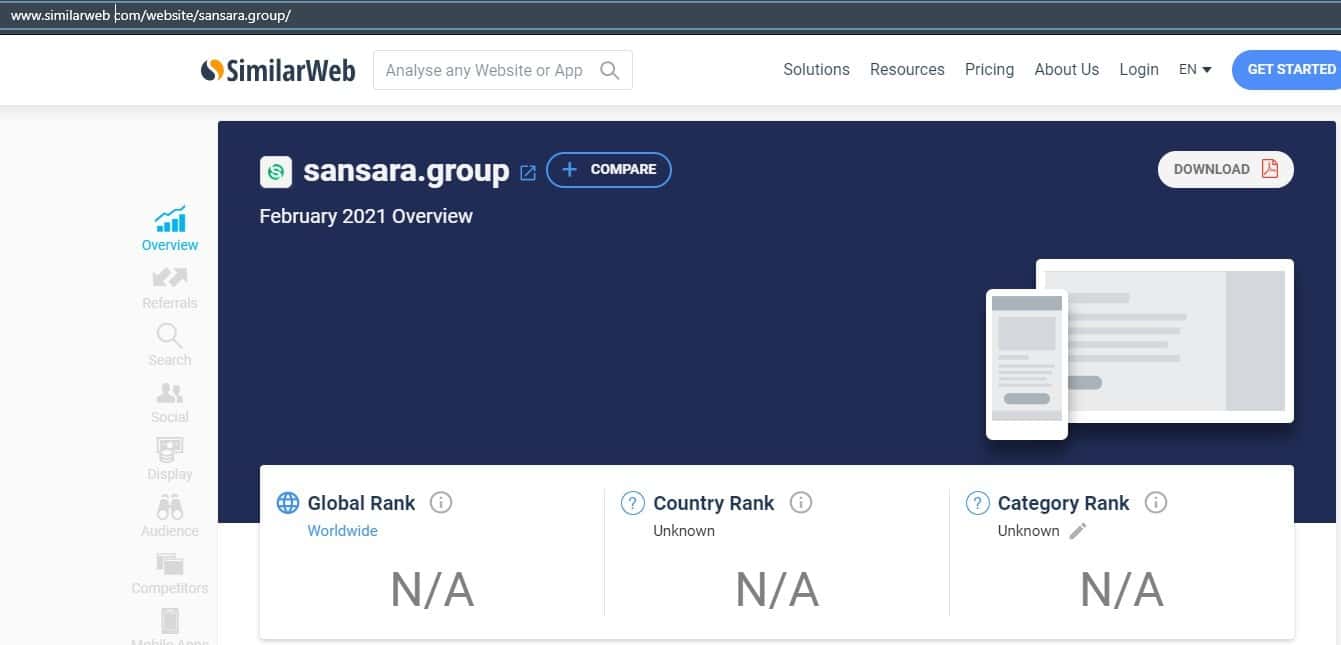This screenshot has width=1341, height=645.
Task: Click the Competitors sidebar icon
Action: tap(169, 565)
